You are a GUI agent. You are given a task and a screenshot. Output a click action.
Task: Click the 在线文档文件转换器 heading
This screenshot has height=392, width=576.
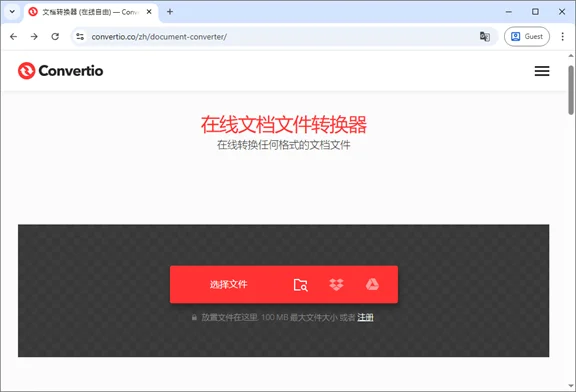point(284,124)
